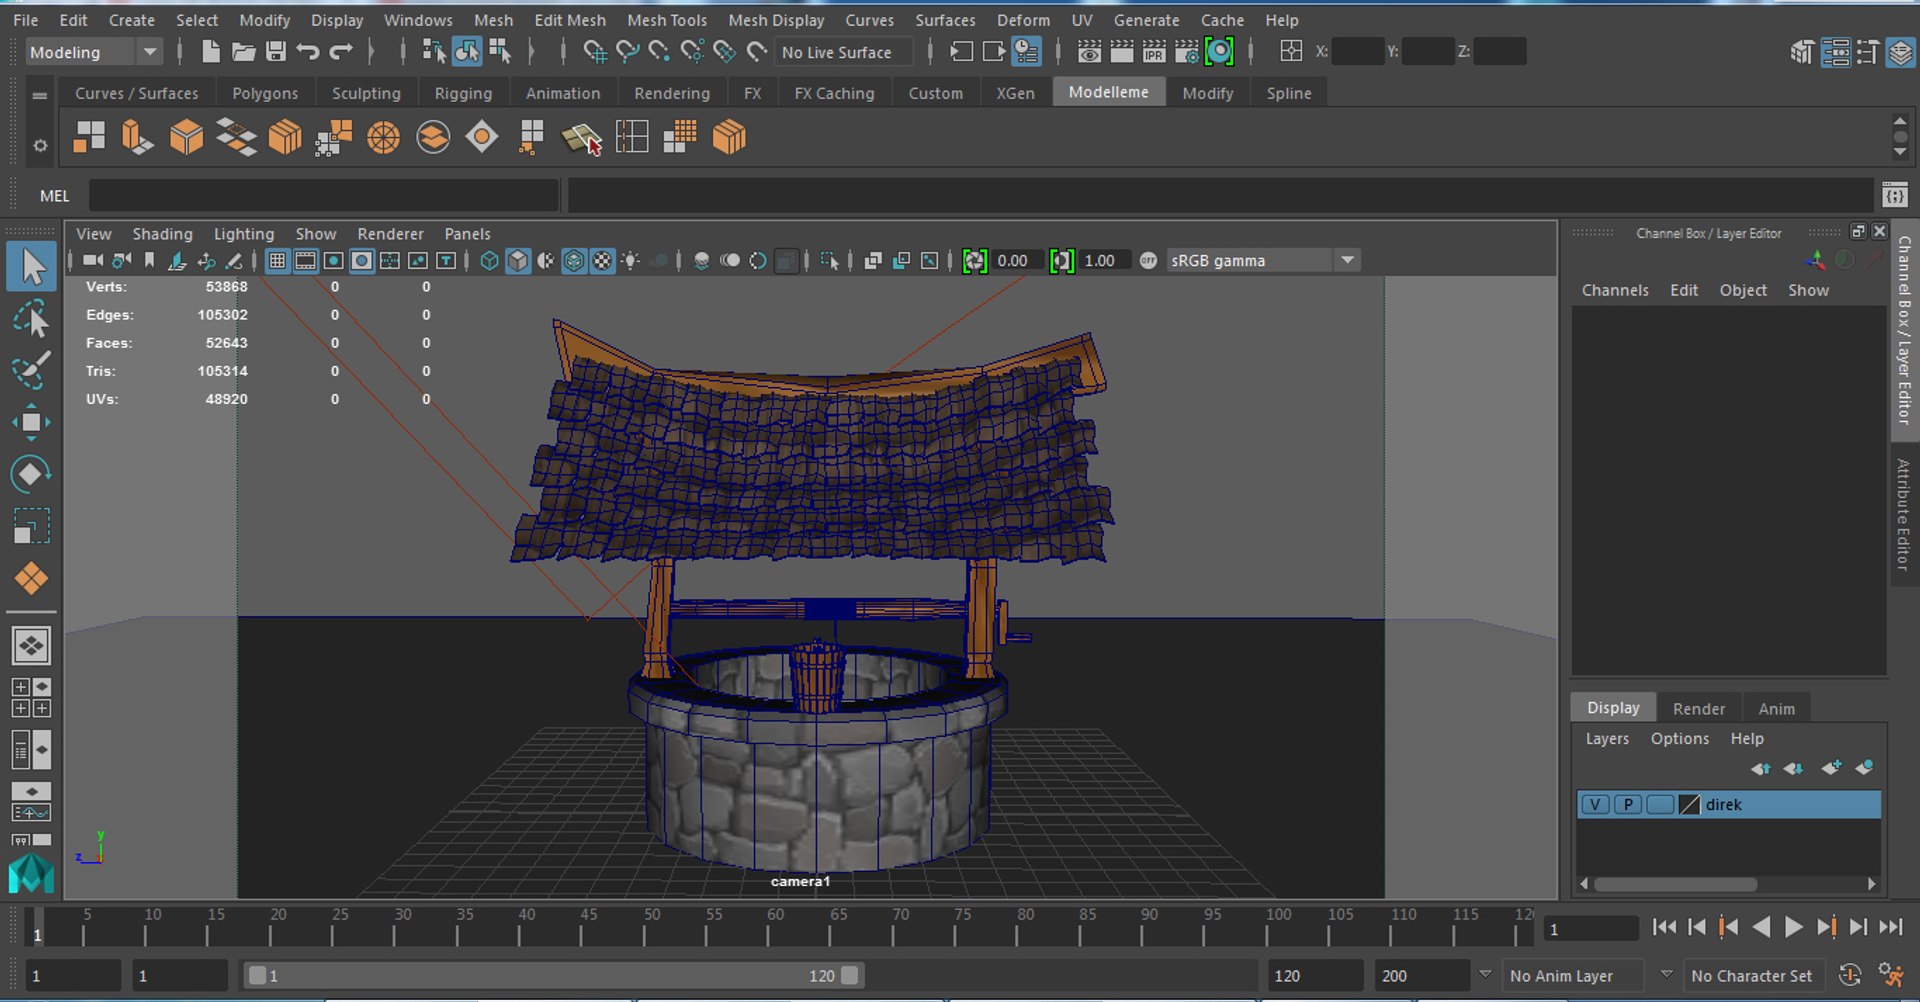
Task: Play the animation forward
Action: [1793, 927]
